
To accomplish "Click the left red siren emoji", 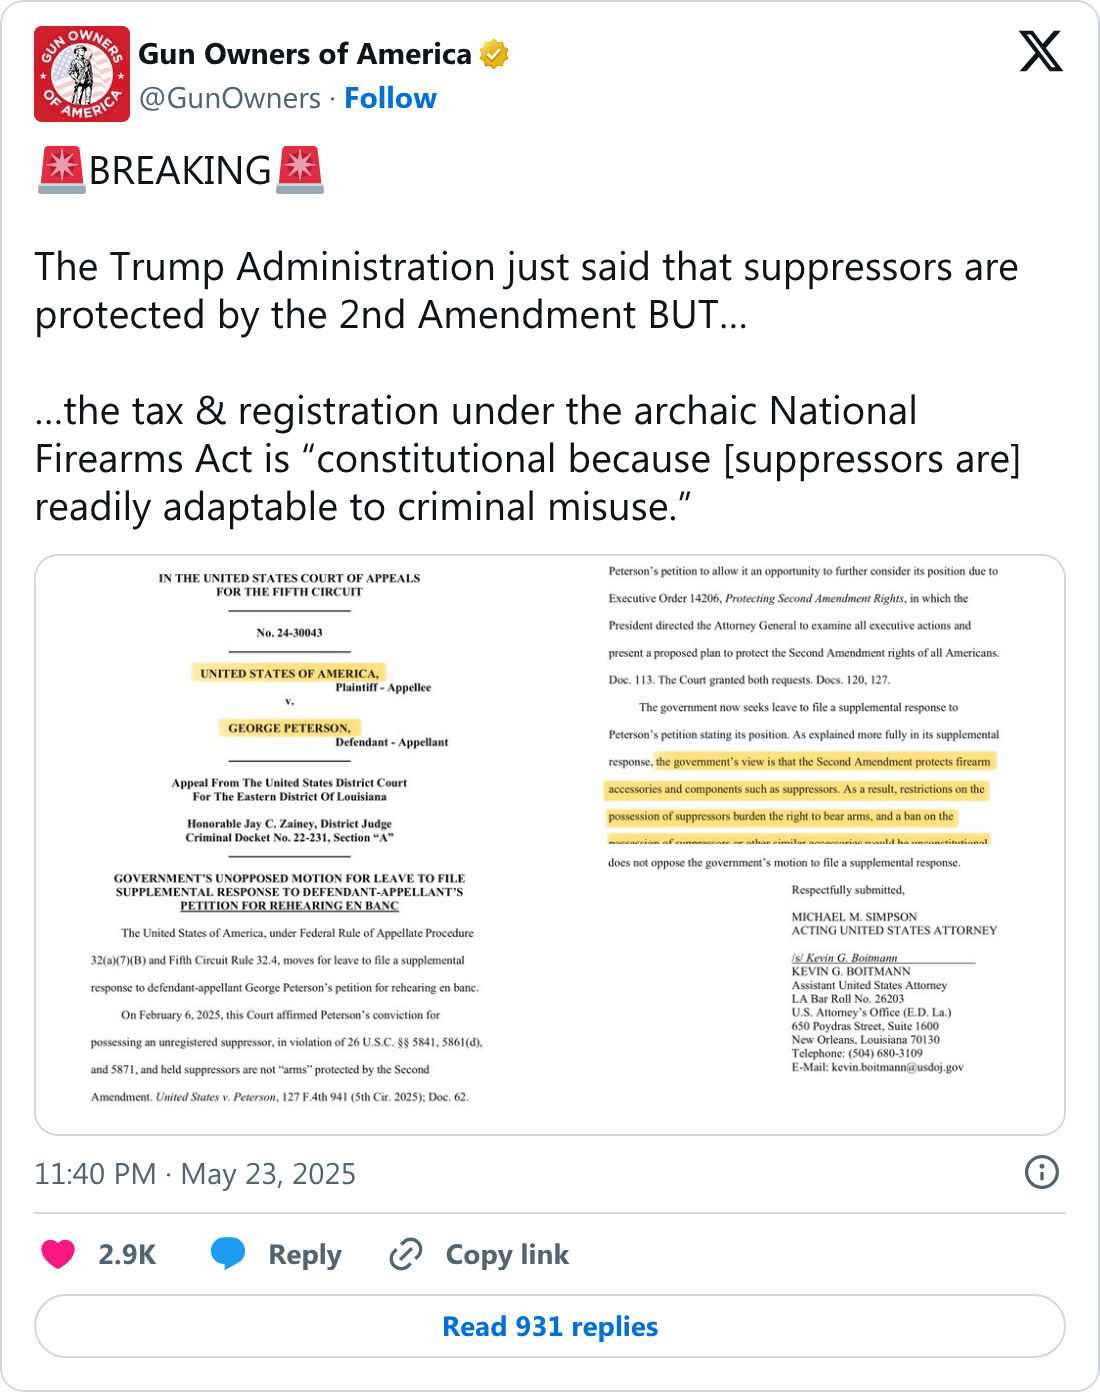I will tap(61, 170).
